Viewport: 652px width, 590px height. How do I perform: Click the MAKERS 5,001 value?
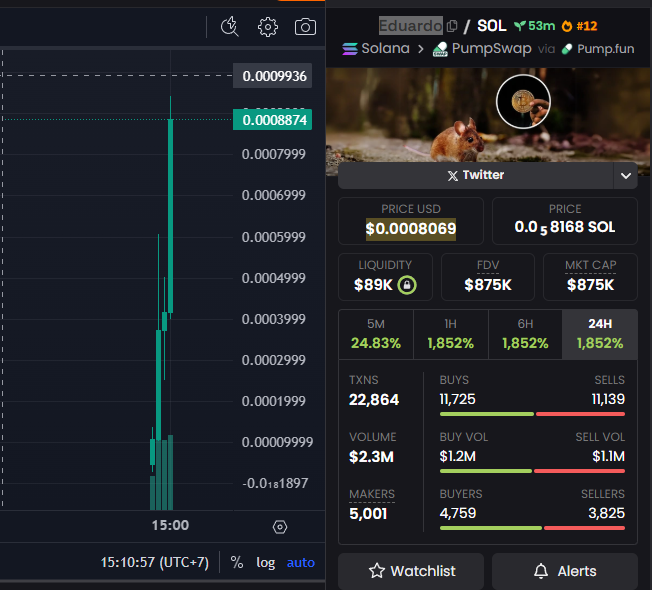368,514
